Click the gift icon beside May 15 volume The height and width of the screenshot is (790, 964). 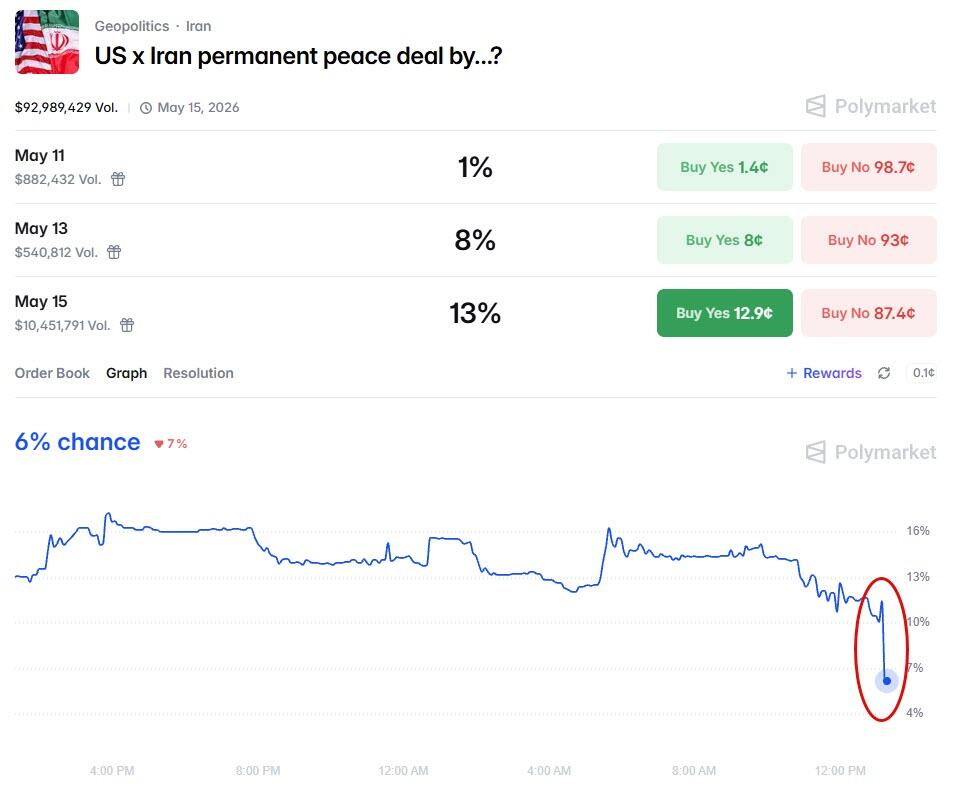tap(127, 325)
